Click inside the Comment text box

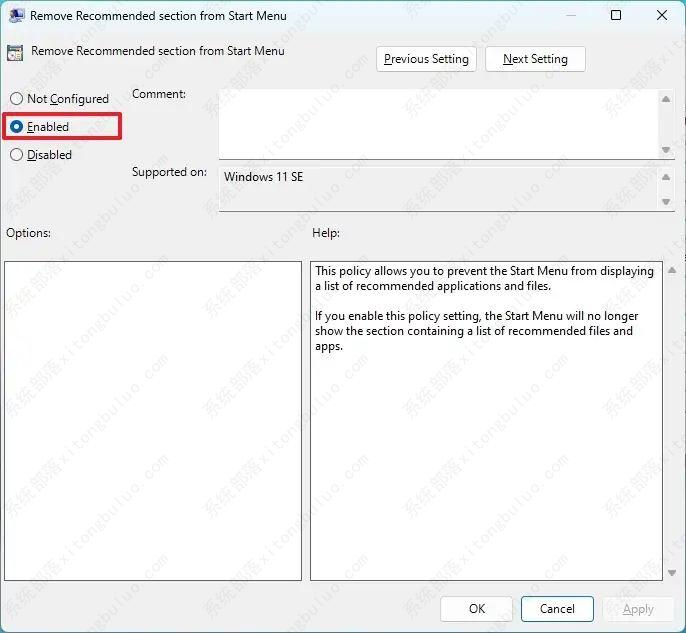coord(438,122)
